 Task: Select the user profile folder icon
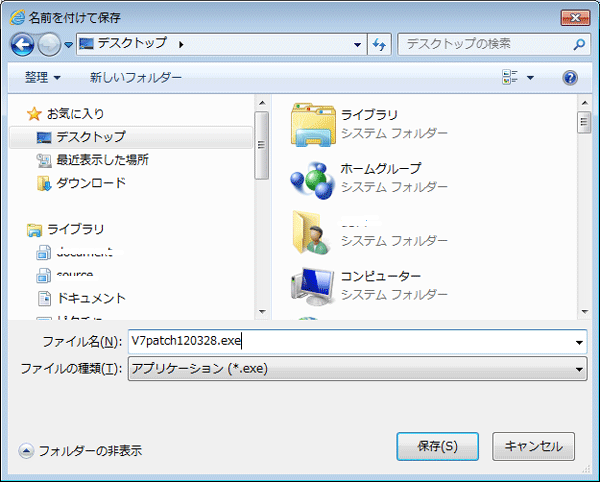coord(312,232)
